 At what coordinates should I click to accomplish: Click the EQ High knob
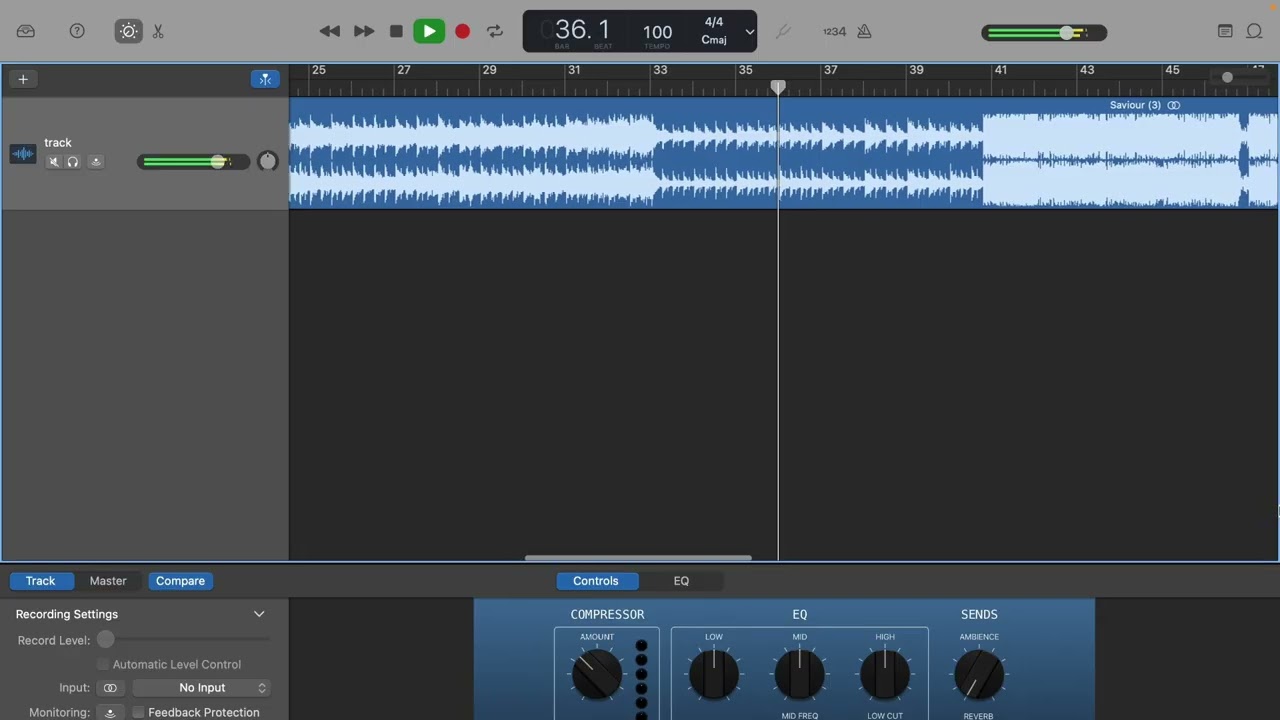click(885, 674)
